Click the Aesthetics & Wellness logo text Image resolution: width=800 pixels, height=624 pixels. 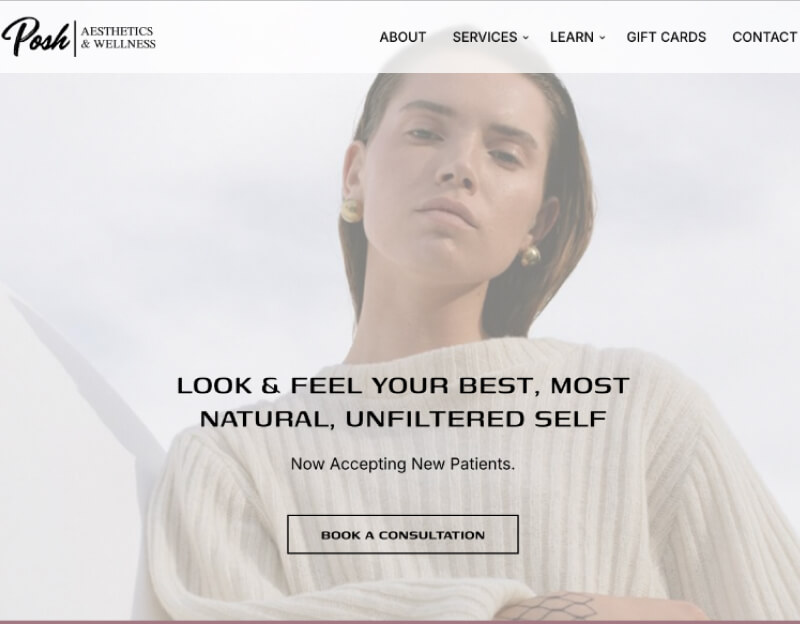pyautogui.click(x=118, y=38)
